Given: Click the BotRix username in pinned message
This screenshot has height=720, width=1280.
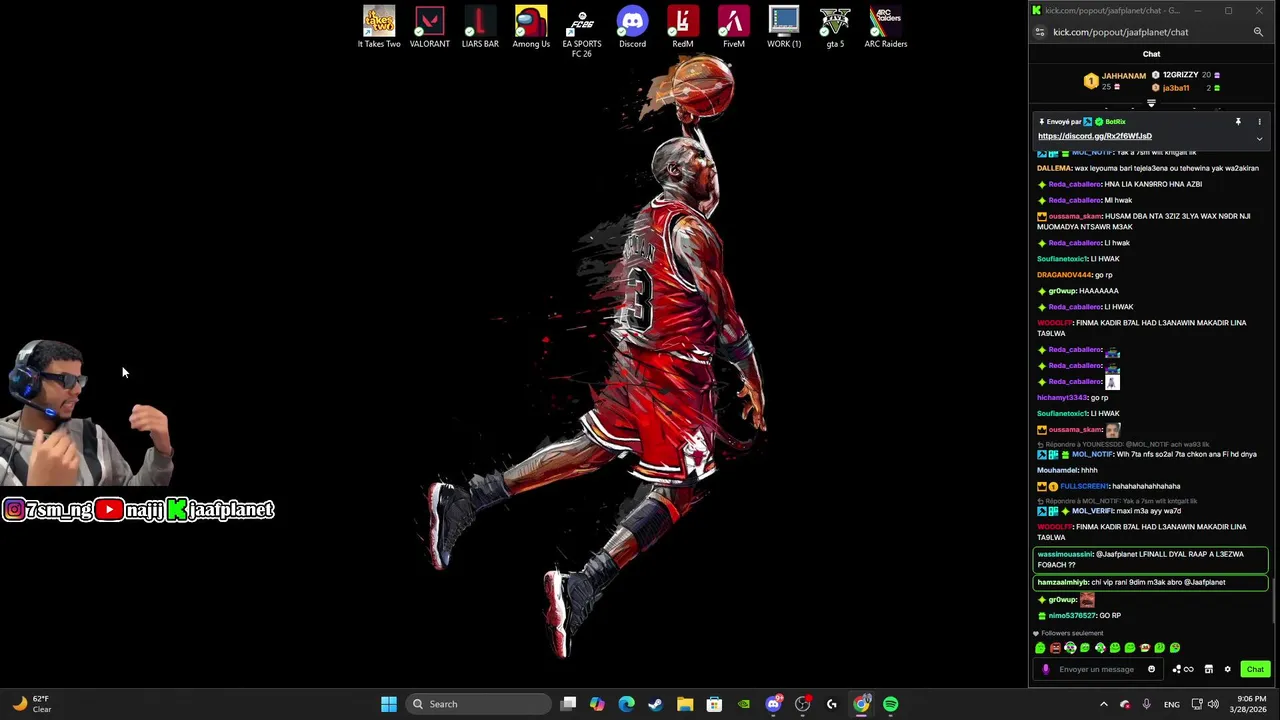Looking at the screenshot, I should tap(1115, 122).
